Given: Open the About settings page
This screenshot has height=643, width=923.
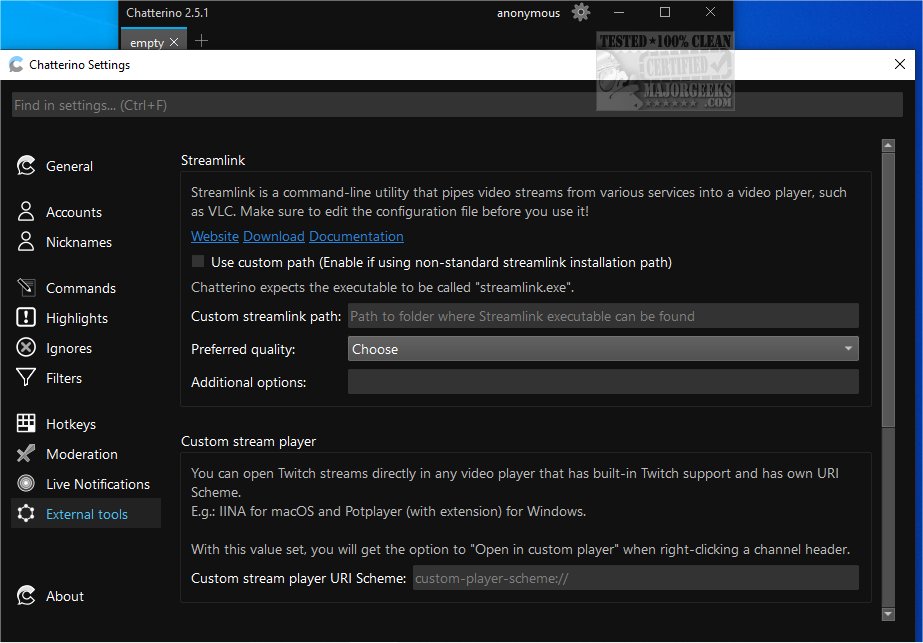Looking at the screenshot, I should [65, 596].
